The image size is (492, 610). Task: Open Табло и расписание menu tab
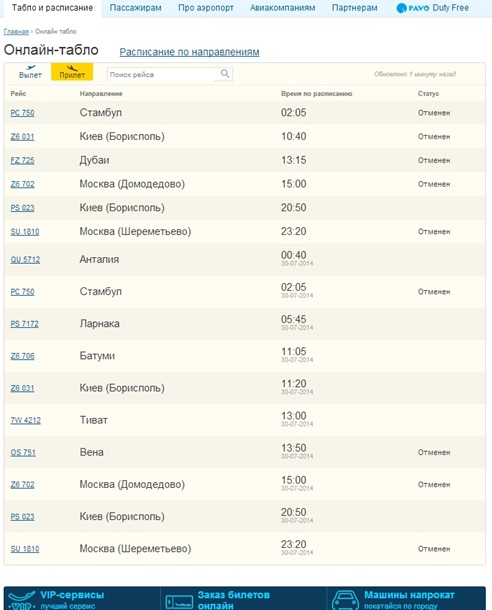point(52,8)
